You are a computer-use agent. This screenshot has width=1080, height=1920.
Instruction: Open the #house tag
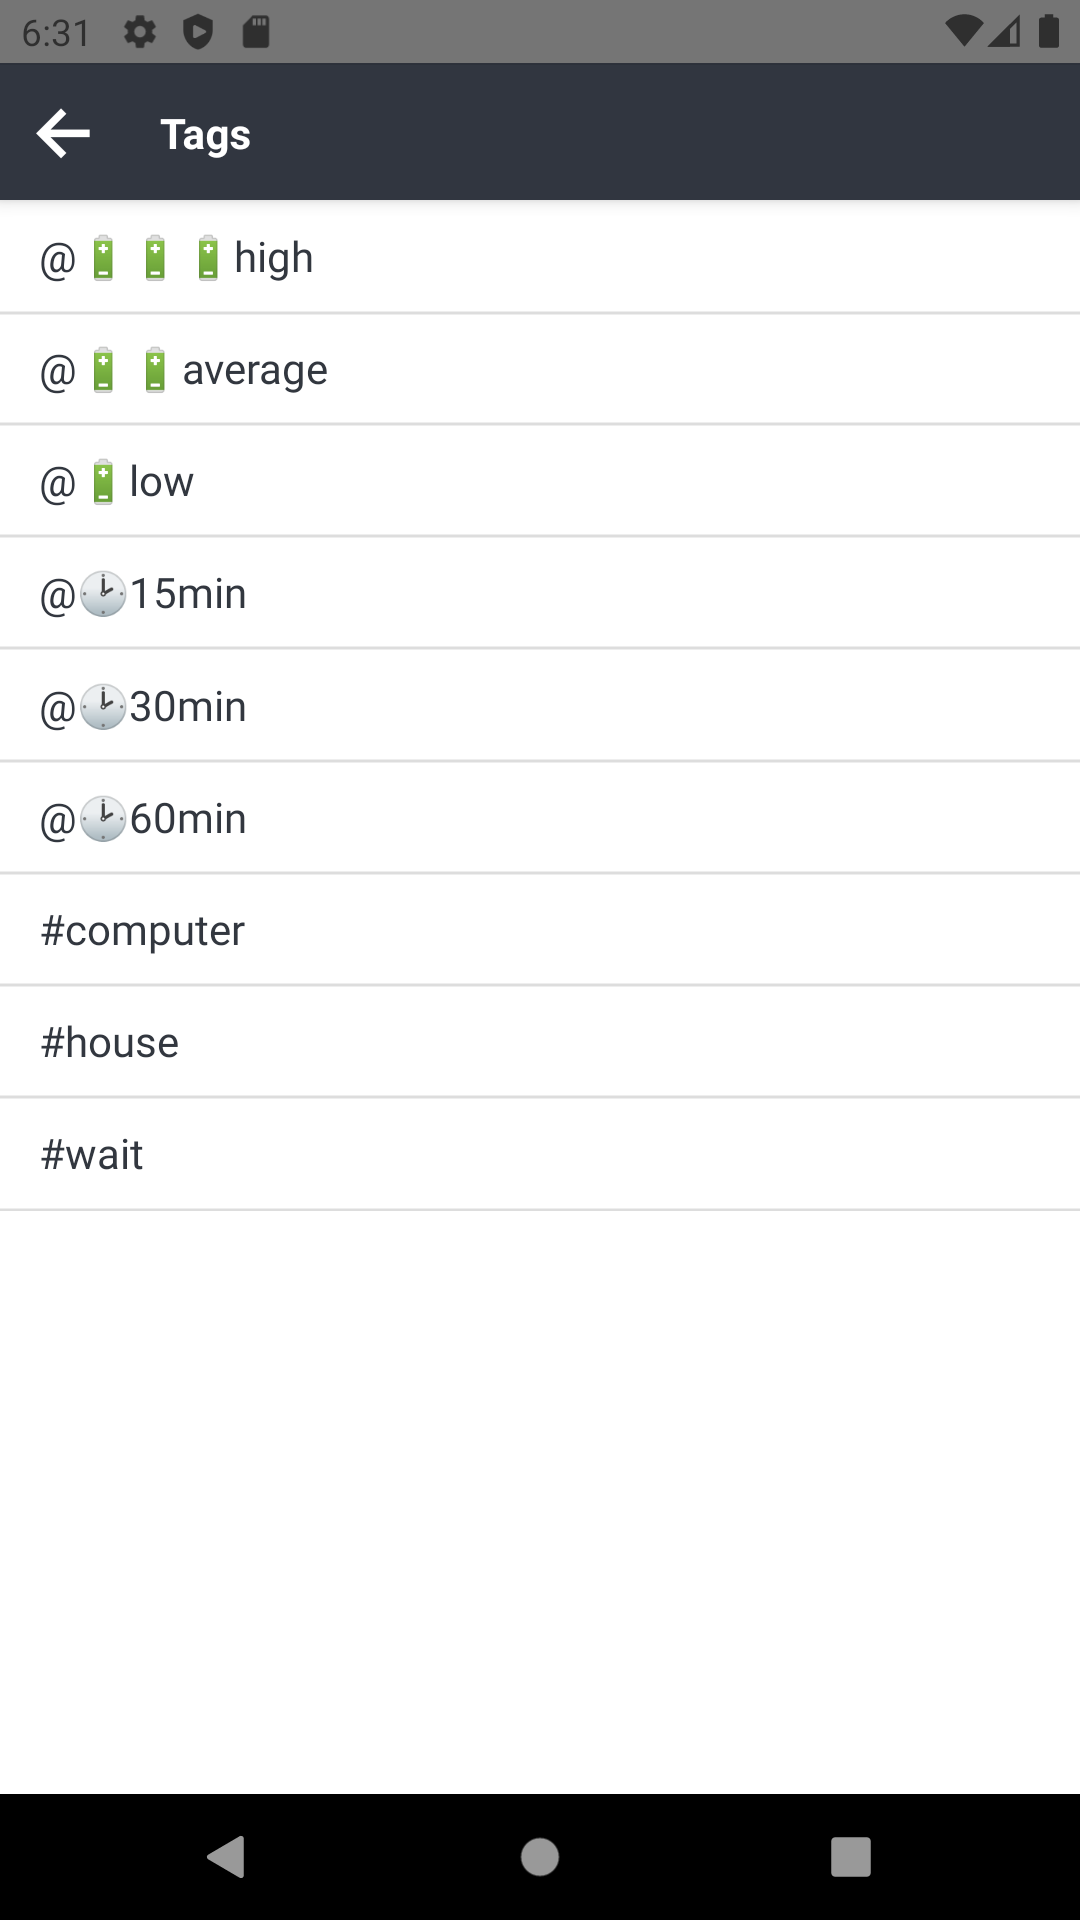point(109,1041)
